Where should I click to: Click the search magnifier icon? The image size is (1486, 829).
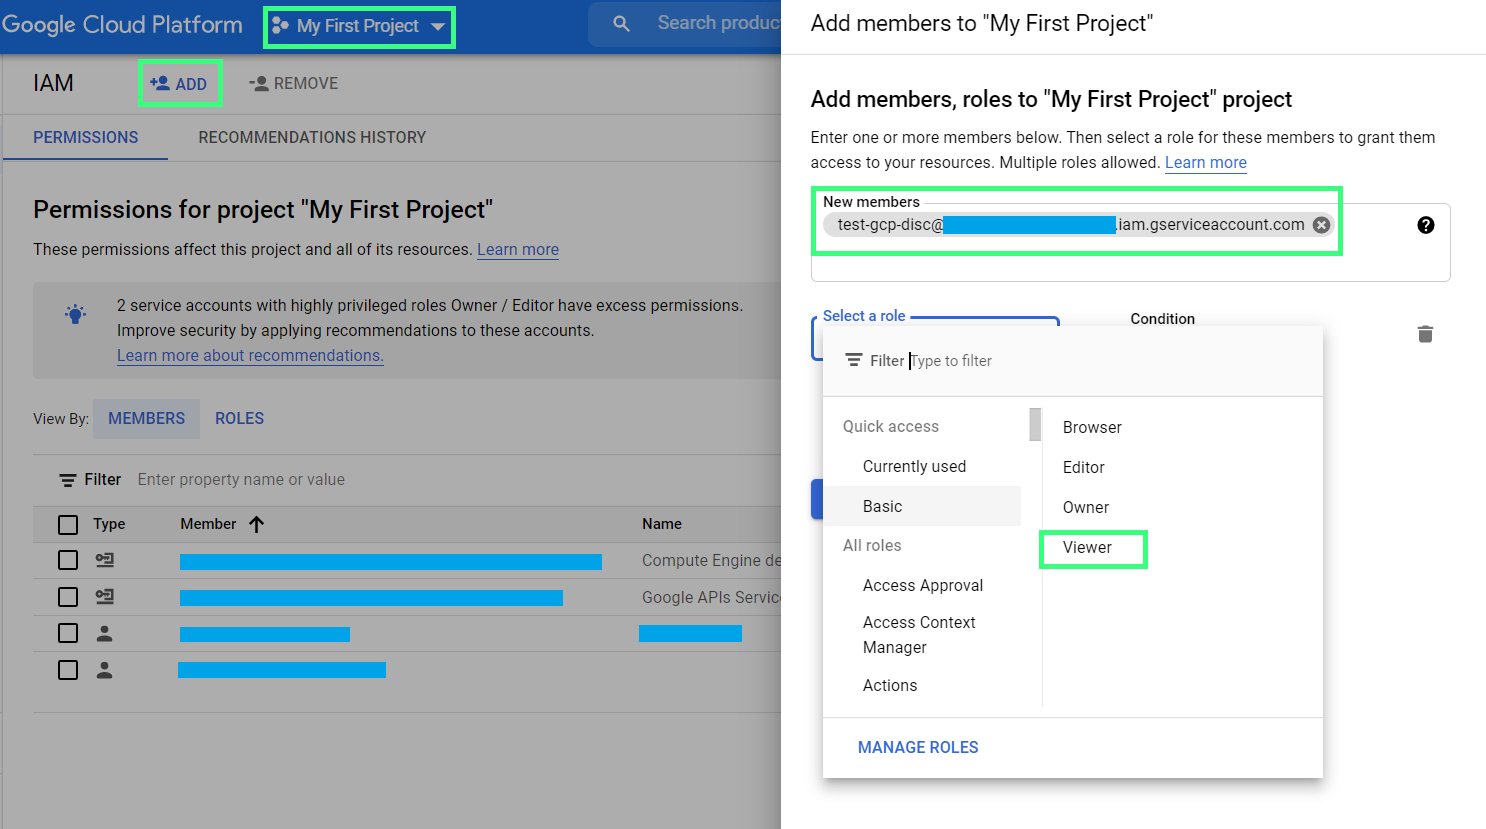(x=621, y=23)
